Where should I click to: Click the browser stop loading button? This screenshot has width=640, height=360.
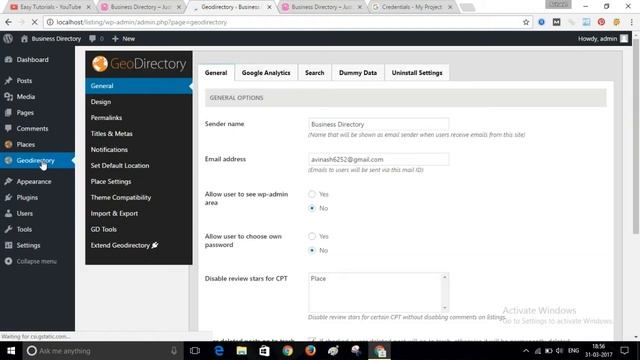pos(34,22)
